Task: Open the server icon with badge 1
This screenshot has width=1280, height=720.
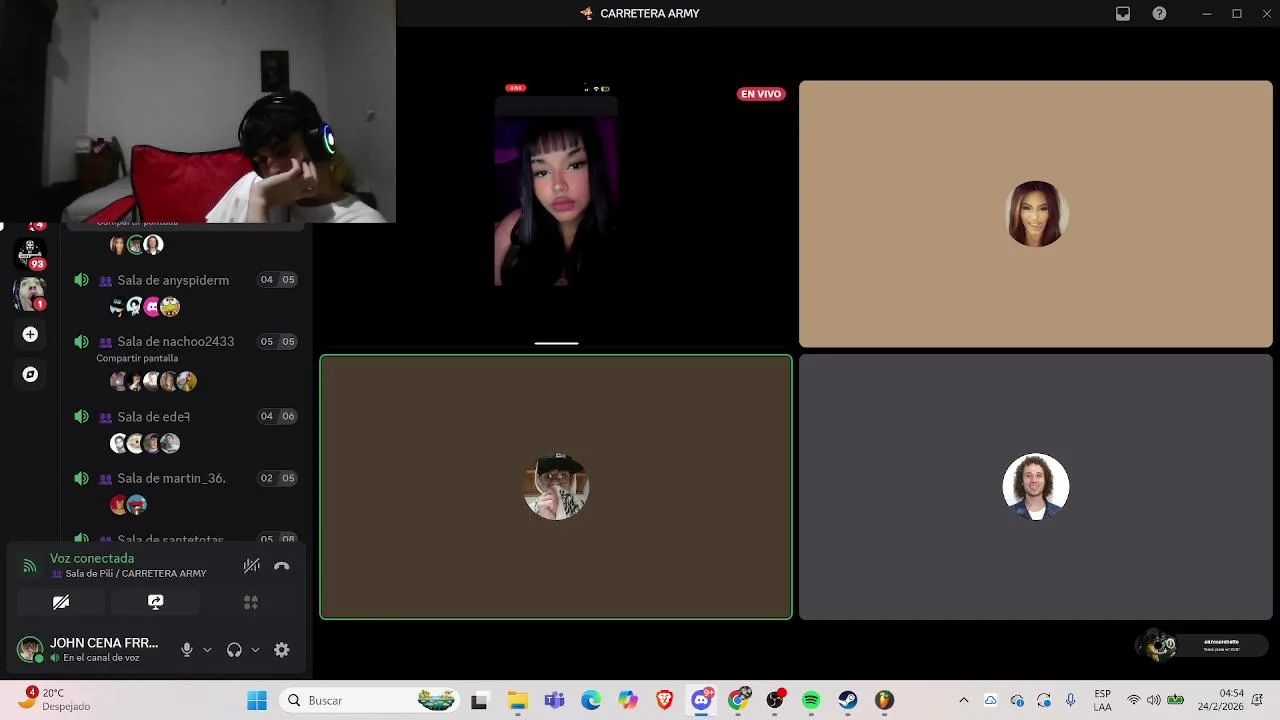Action: point(30,294)
